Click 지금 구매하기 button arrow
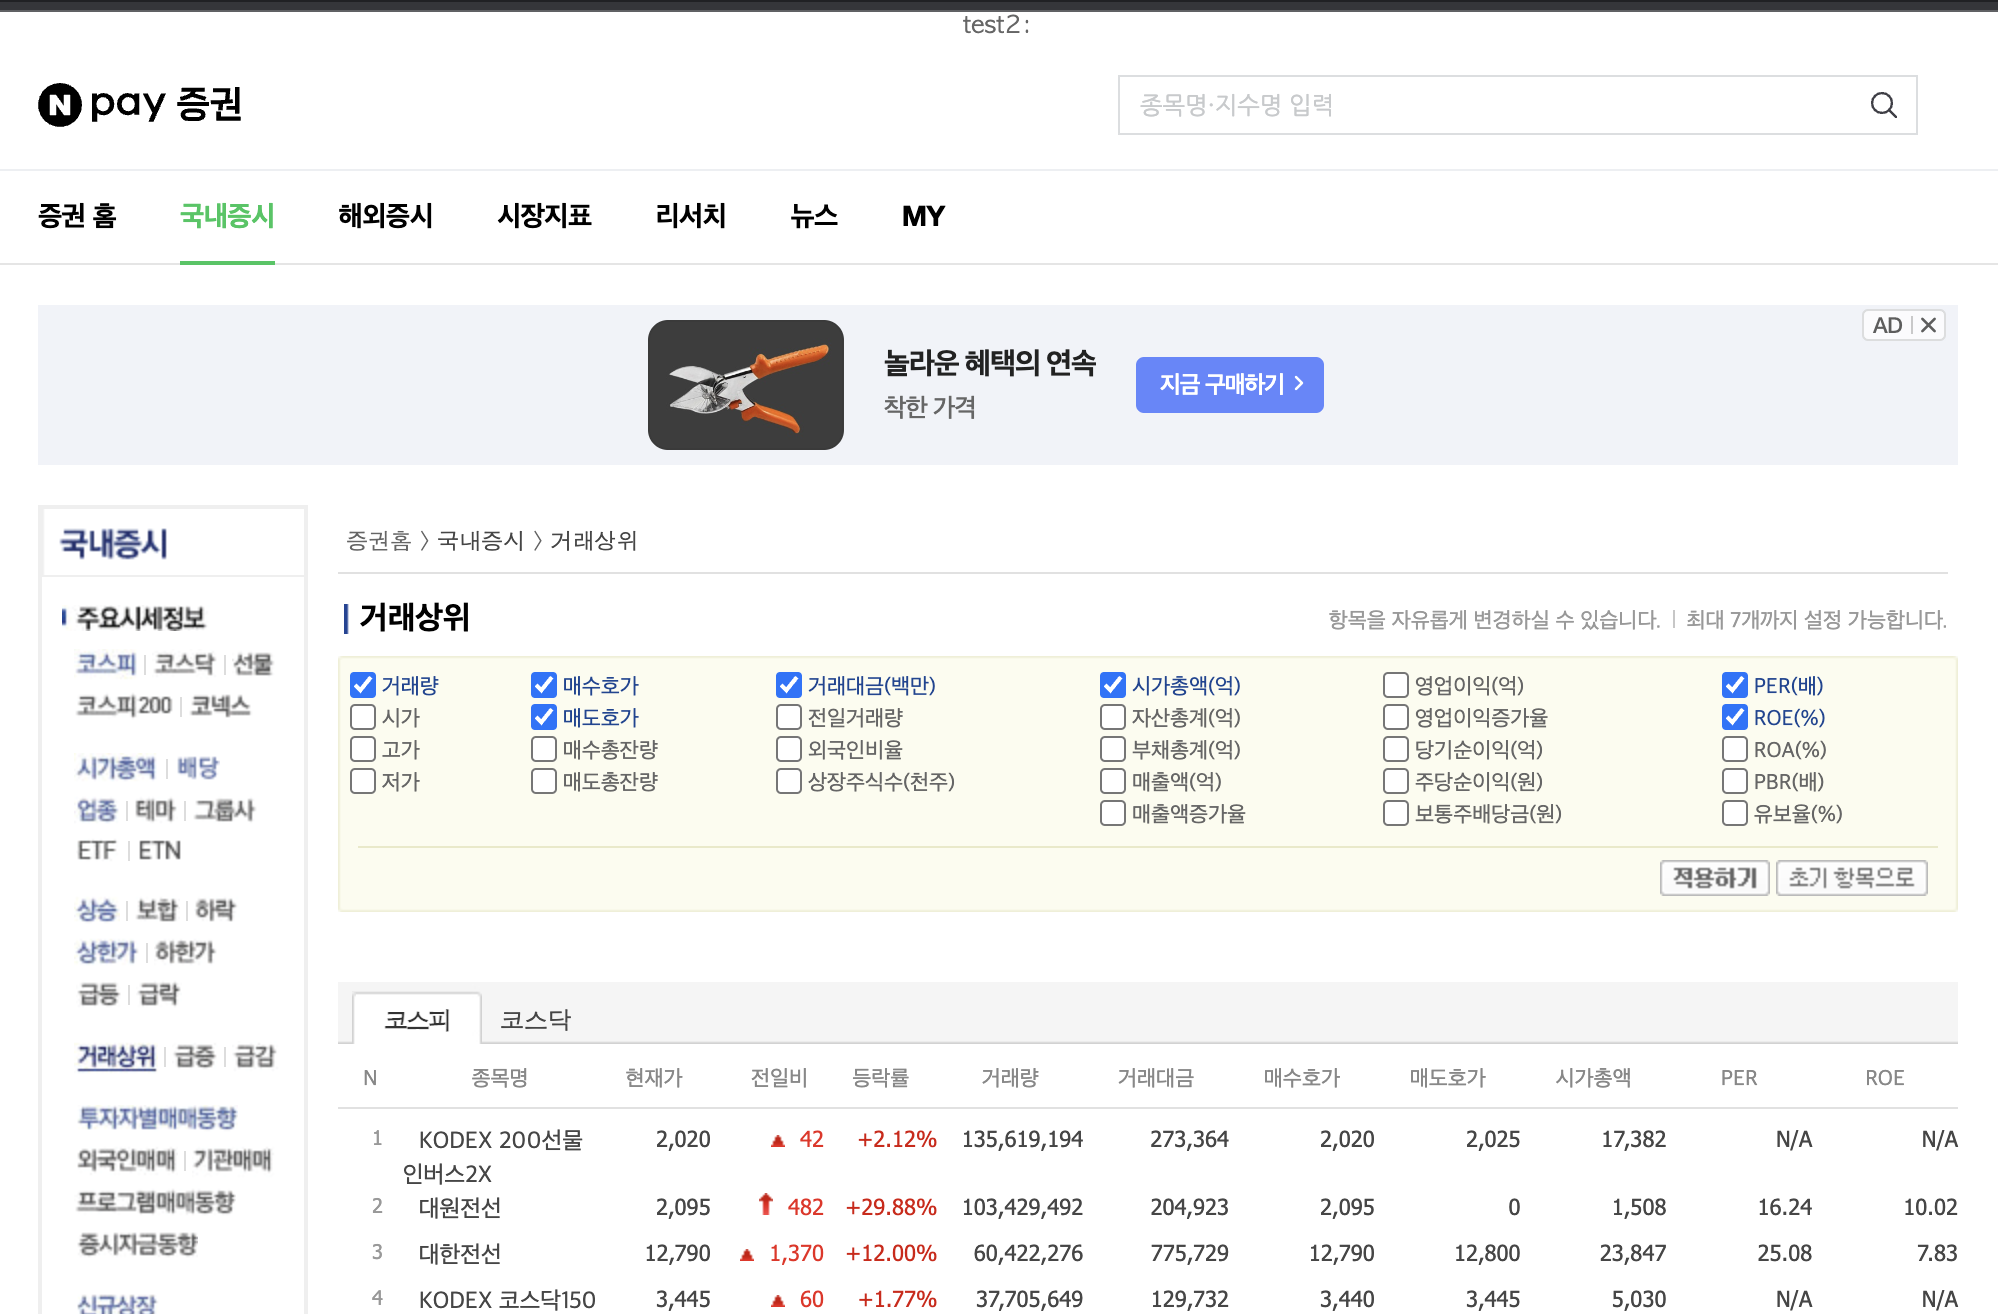 coord(1299,384)
